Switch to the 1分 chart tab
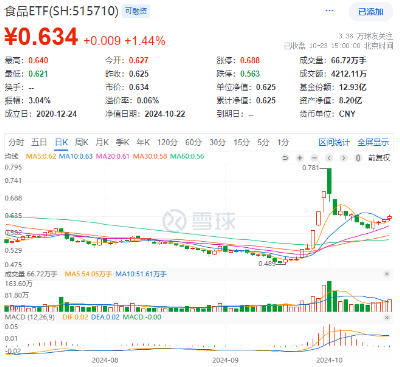Image resolution: width=400 pixels, height=367 pixels. pos(283,143)
